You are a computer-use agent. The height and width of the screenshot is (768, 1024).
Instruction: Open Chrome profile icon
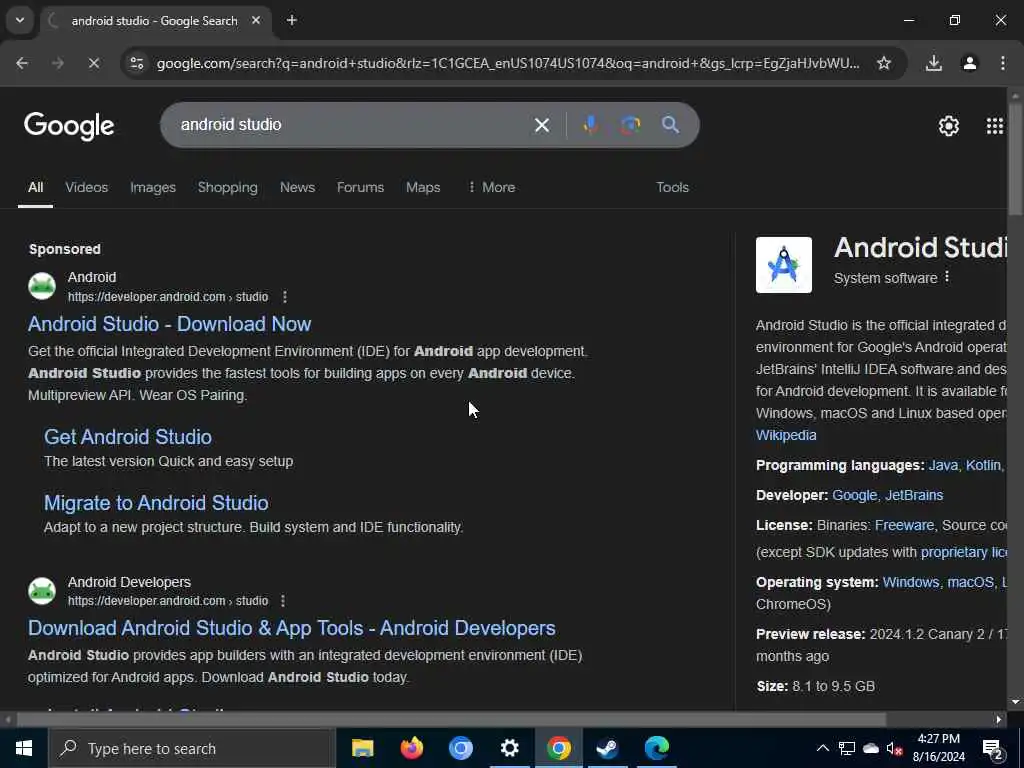969,63
